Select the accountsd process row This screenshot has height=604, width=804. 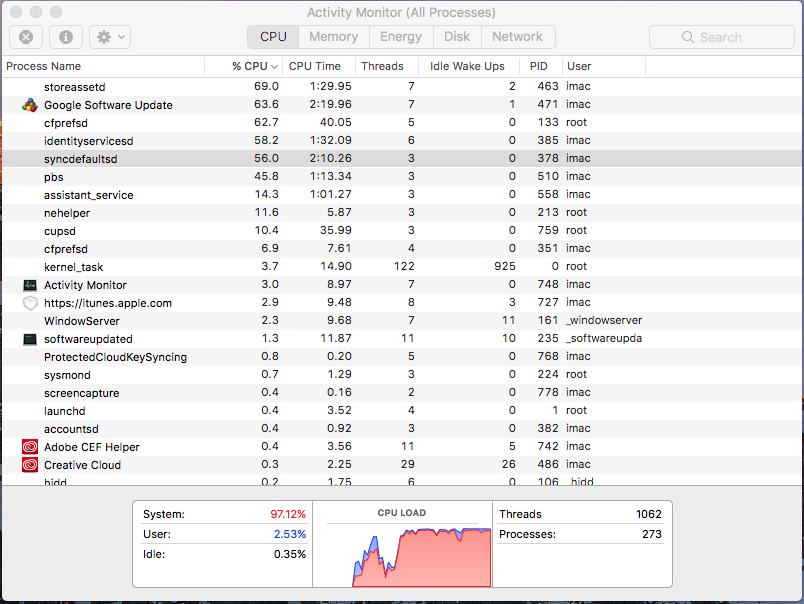click(x=403, y=429)
